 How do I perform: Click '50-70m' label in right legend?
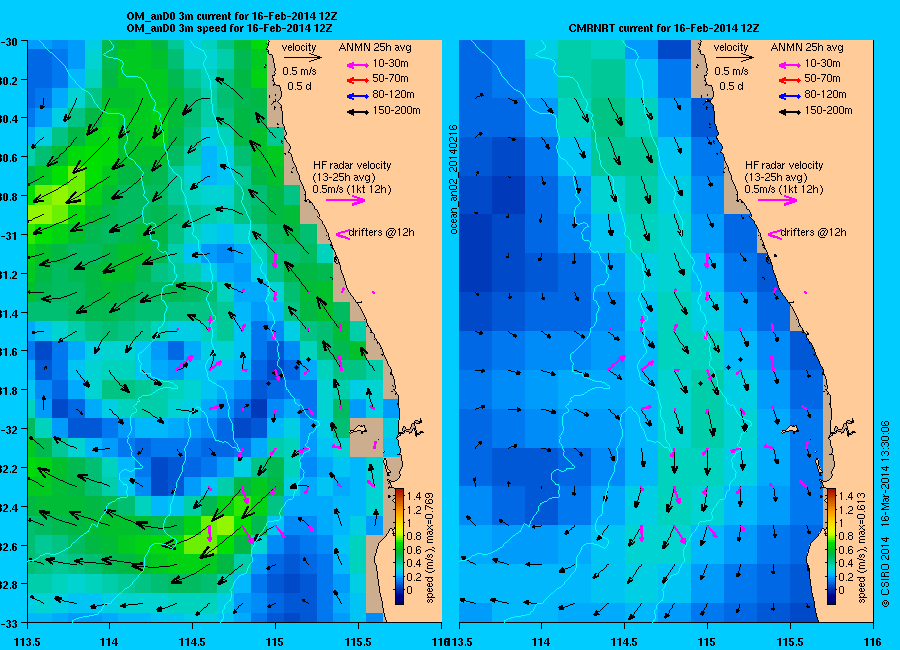coord(823,79)
